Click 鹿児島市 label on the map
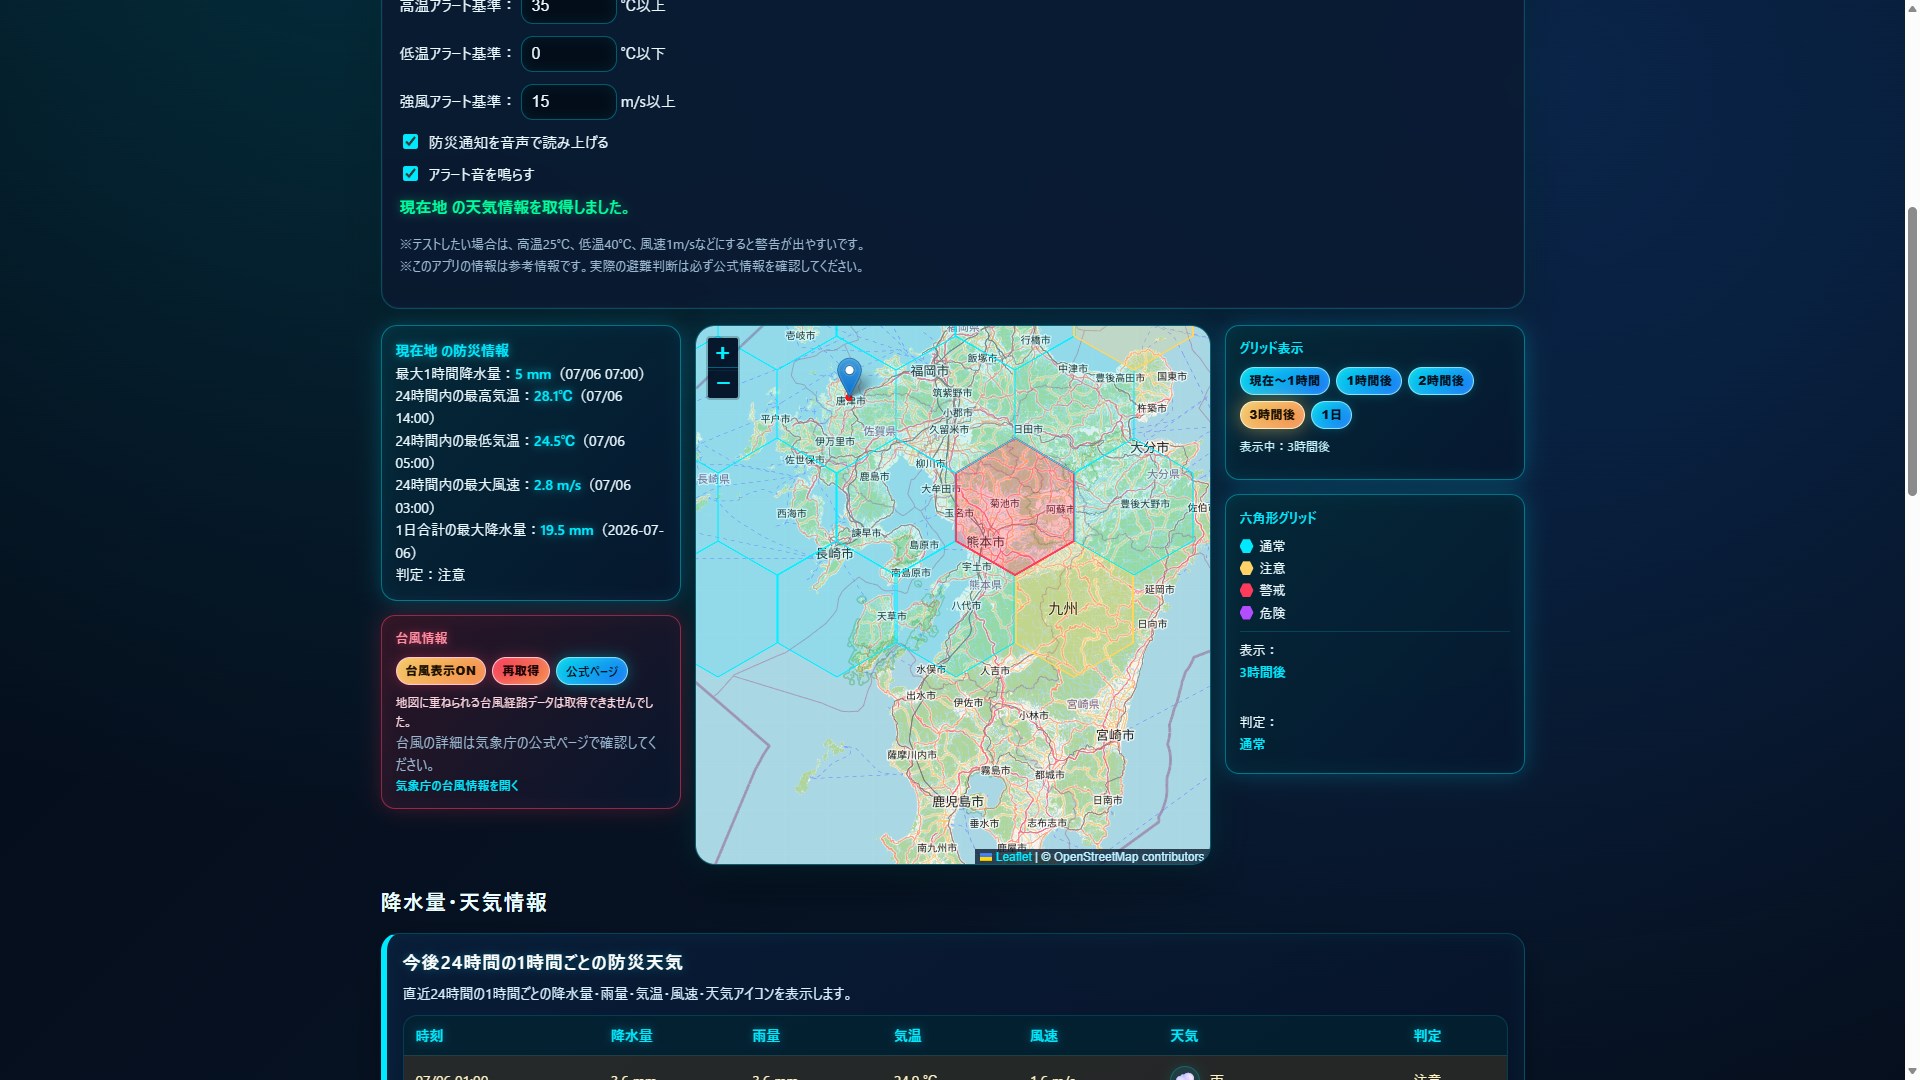This screenshot has width=1920, height=1080. (958, 801)
